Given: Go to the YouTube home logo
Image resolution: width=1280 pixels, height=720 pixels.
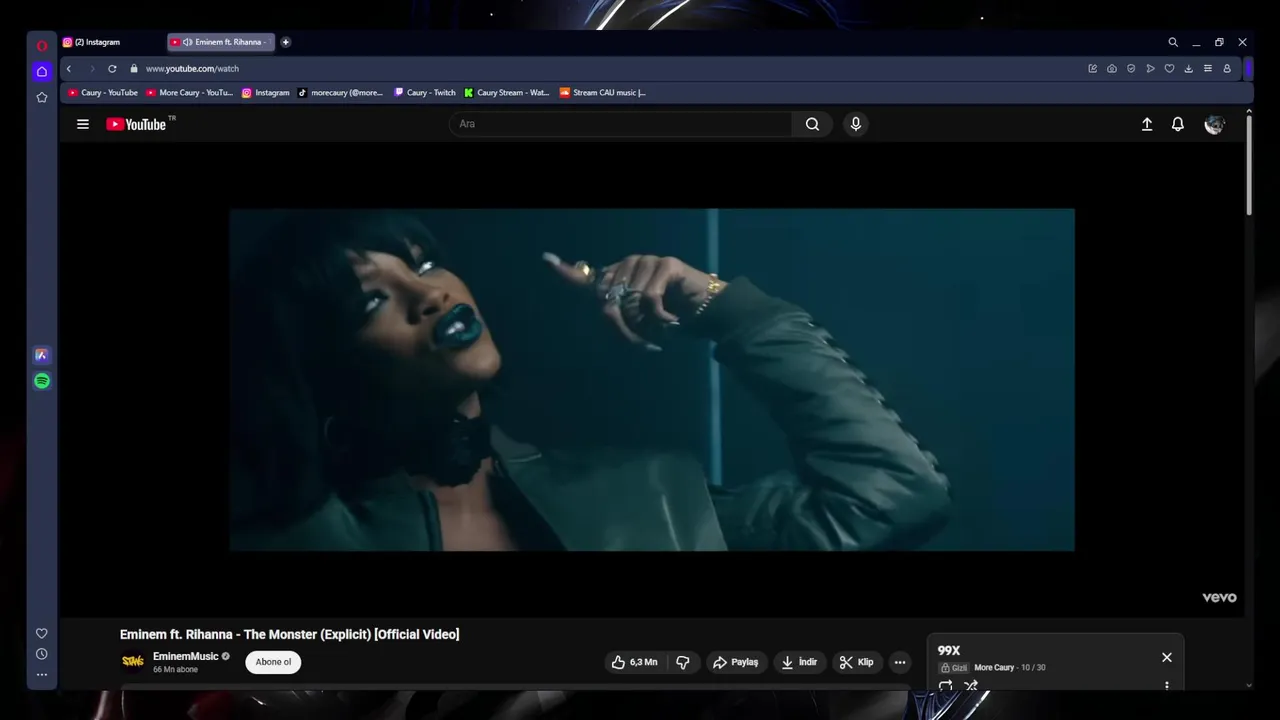Looking at the screenshot, I should [137, 124].
